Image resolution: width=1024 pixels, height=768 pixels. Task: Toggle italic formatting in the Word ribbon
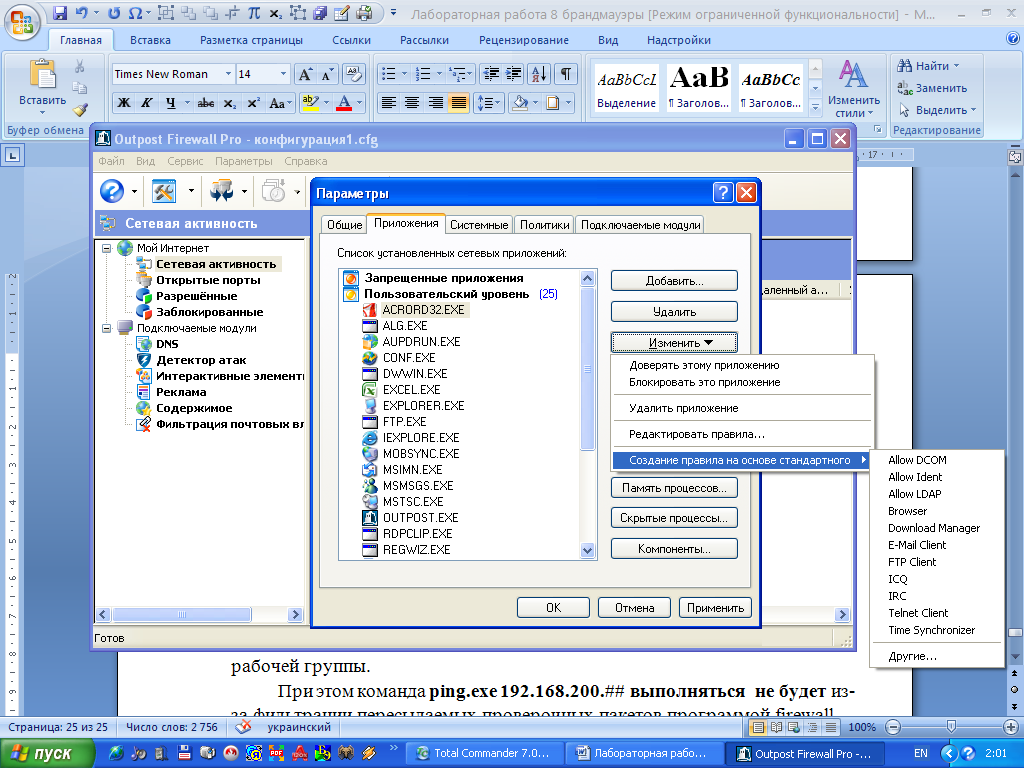tap(147, 103)
